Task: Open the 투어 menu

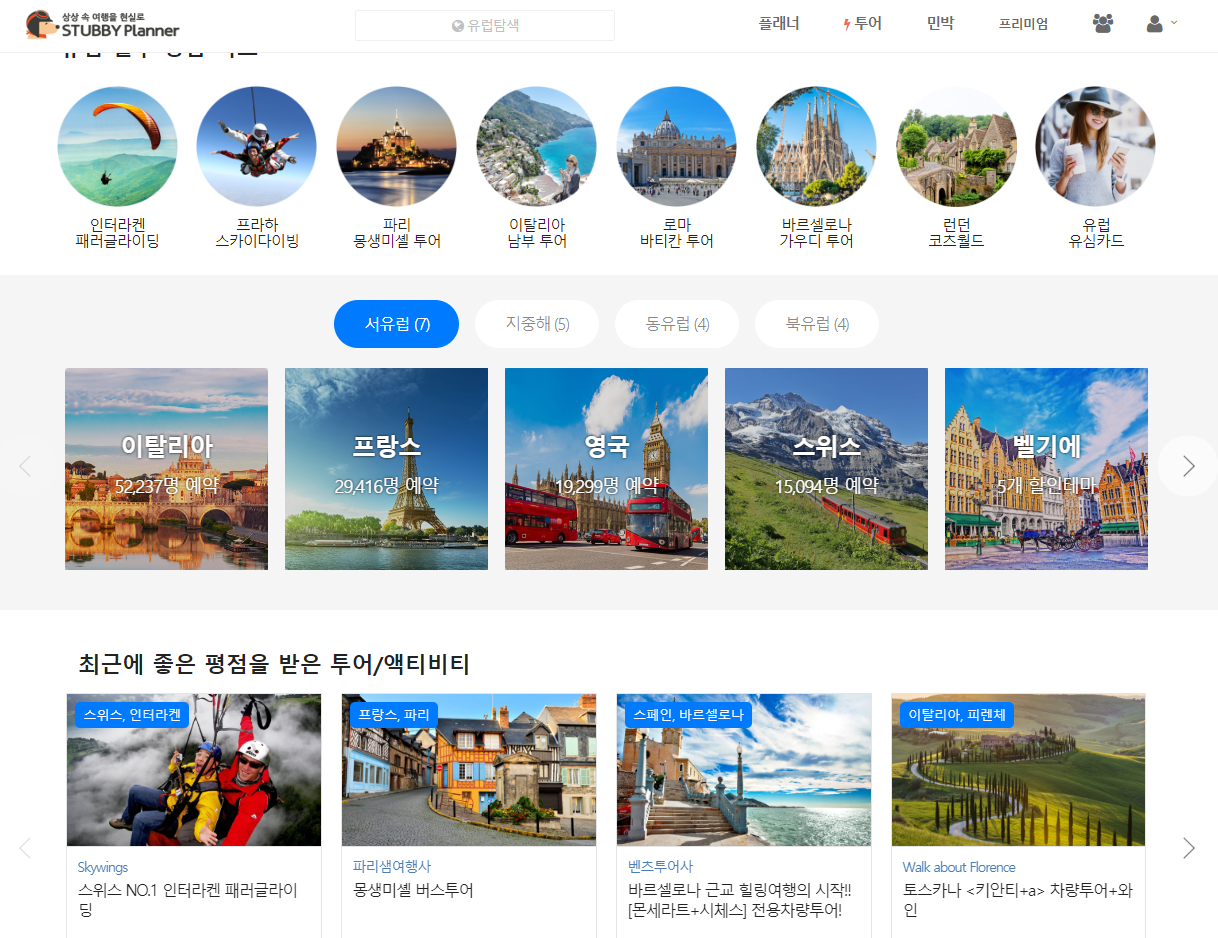Action: (x=863, y=24)
